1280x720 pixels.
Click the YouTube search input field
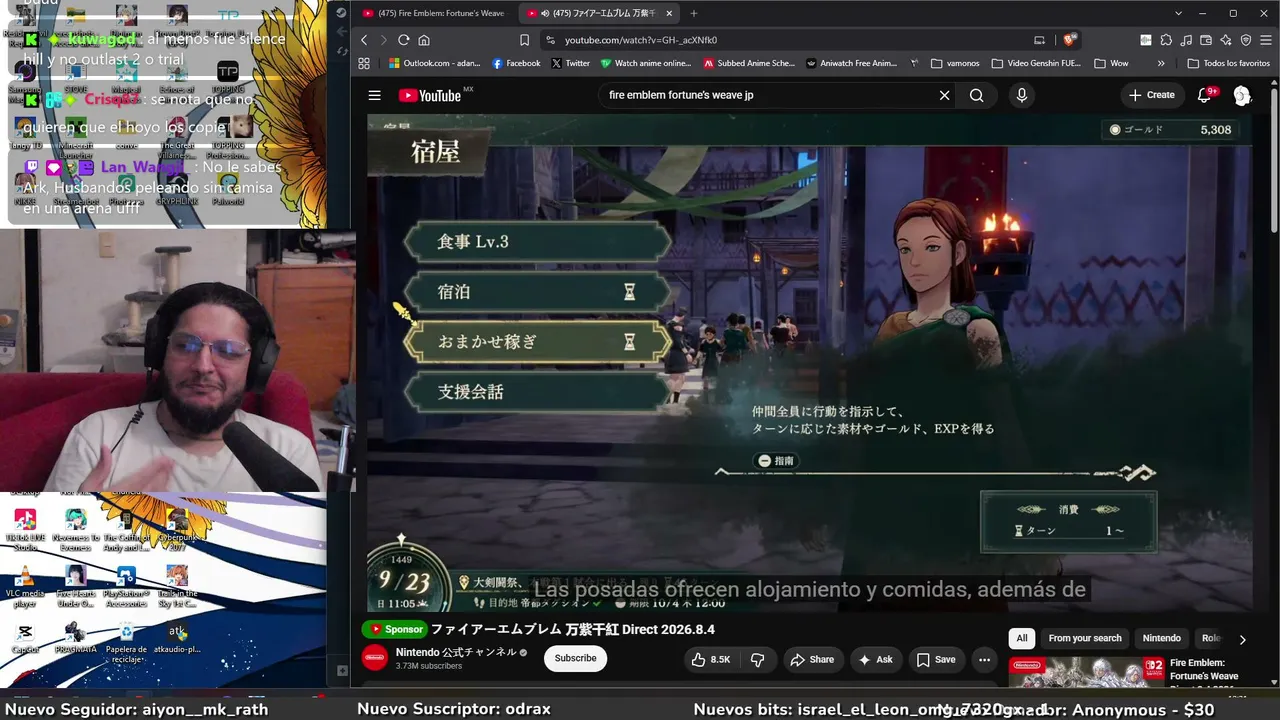(x=770, y=95)
